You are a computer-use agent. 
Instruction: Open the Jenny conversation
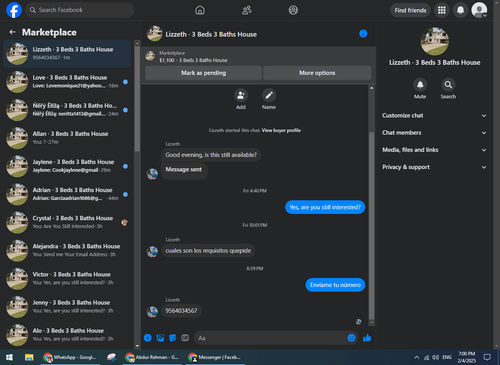68,307
